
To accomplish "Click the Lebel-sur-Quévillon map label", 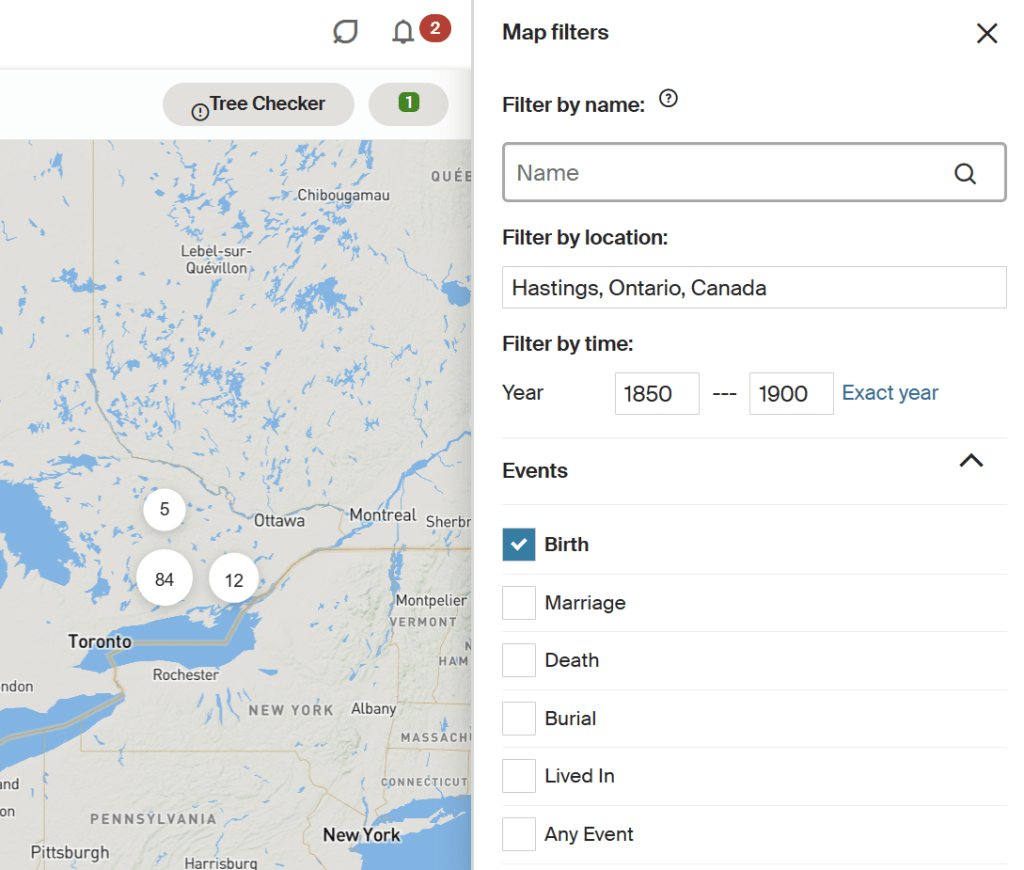I will point(216,259).
